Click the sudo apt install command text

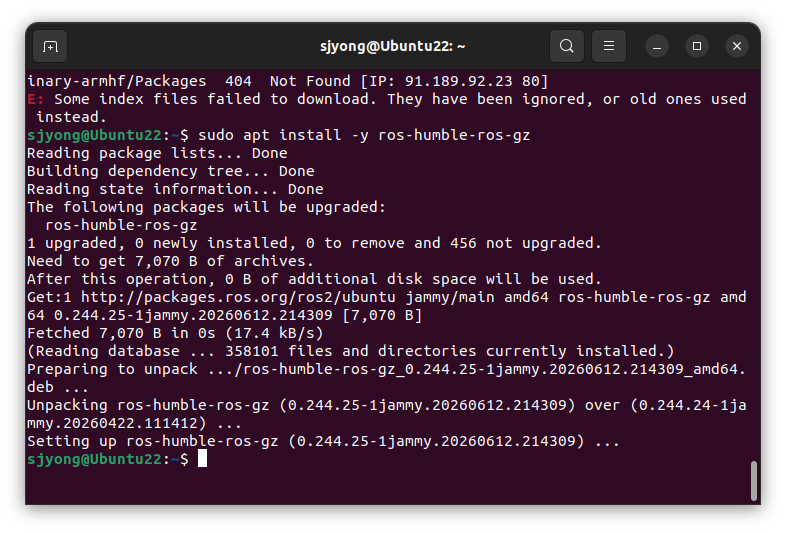pyautogui.click(x=364, y=135)
